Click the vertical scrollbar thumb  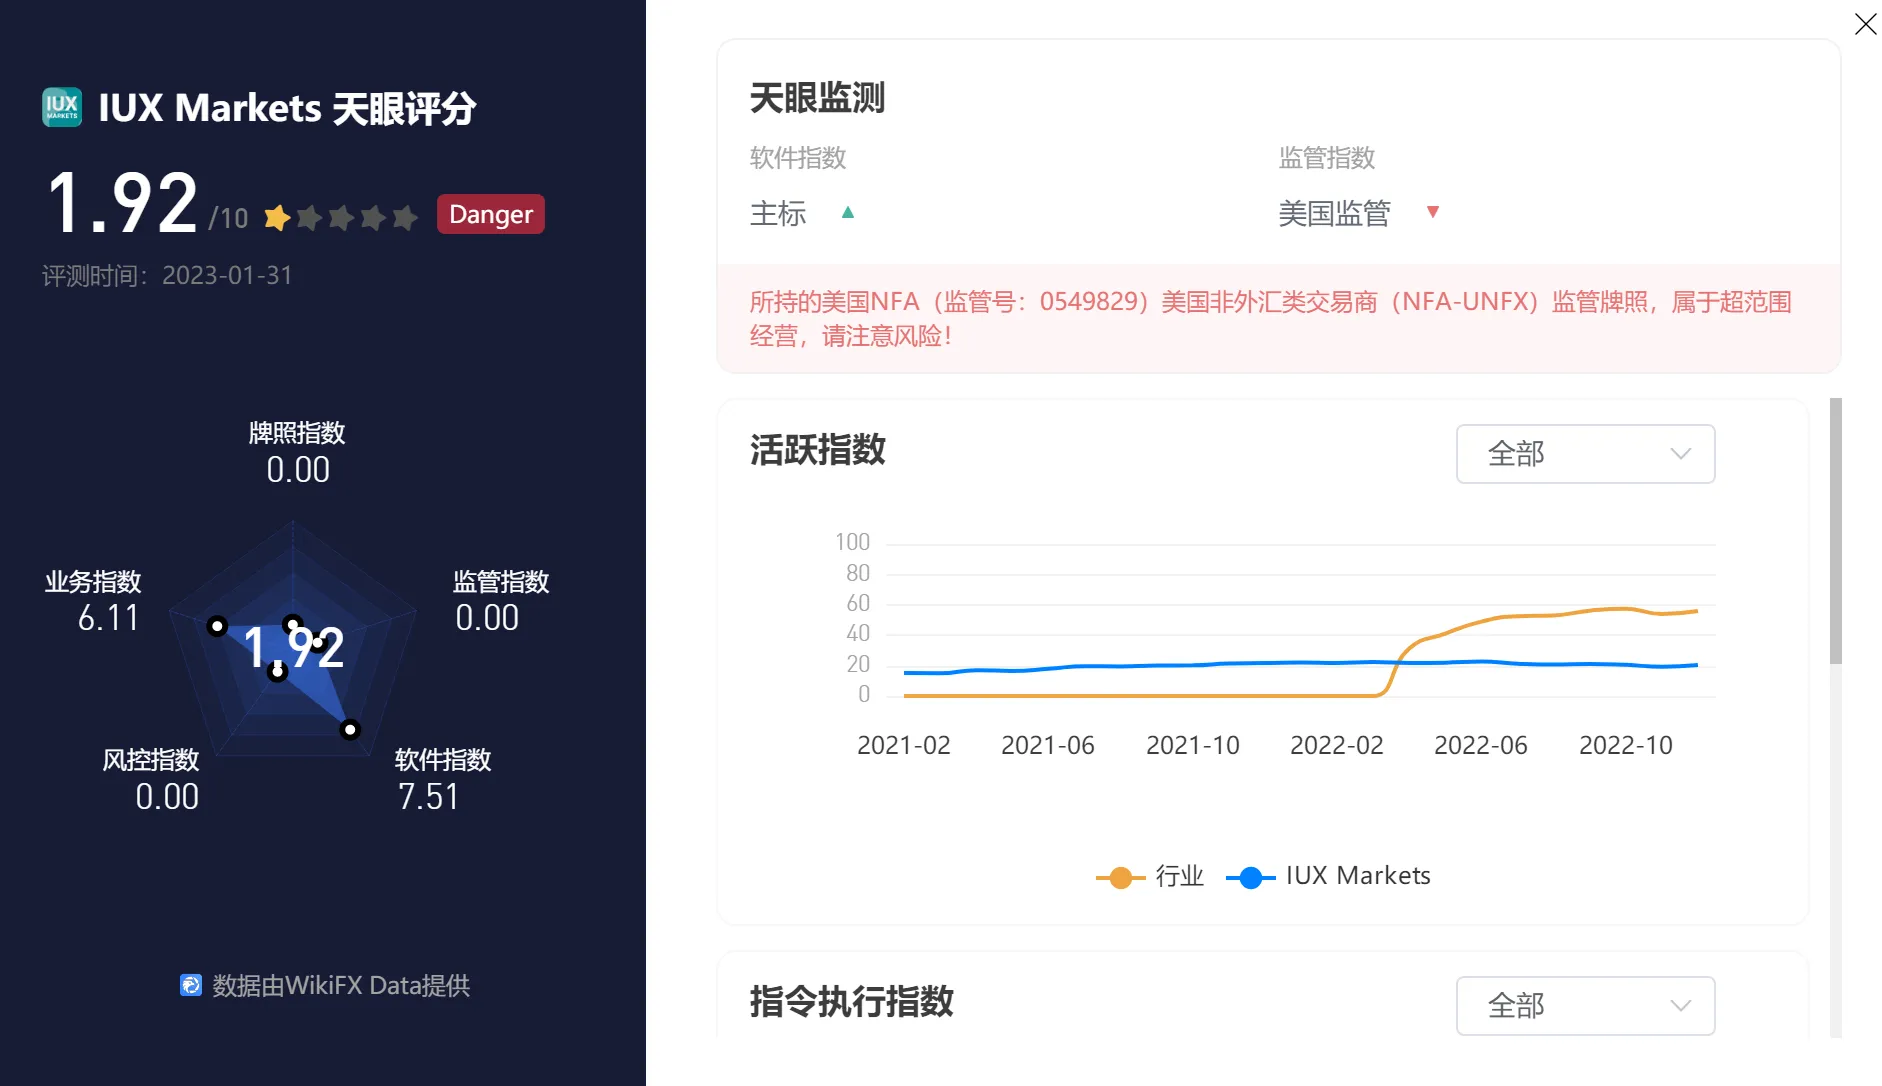tap(1836, 530)
